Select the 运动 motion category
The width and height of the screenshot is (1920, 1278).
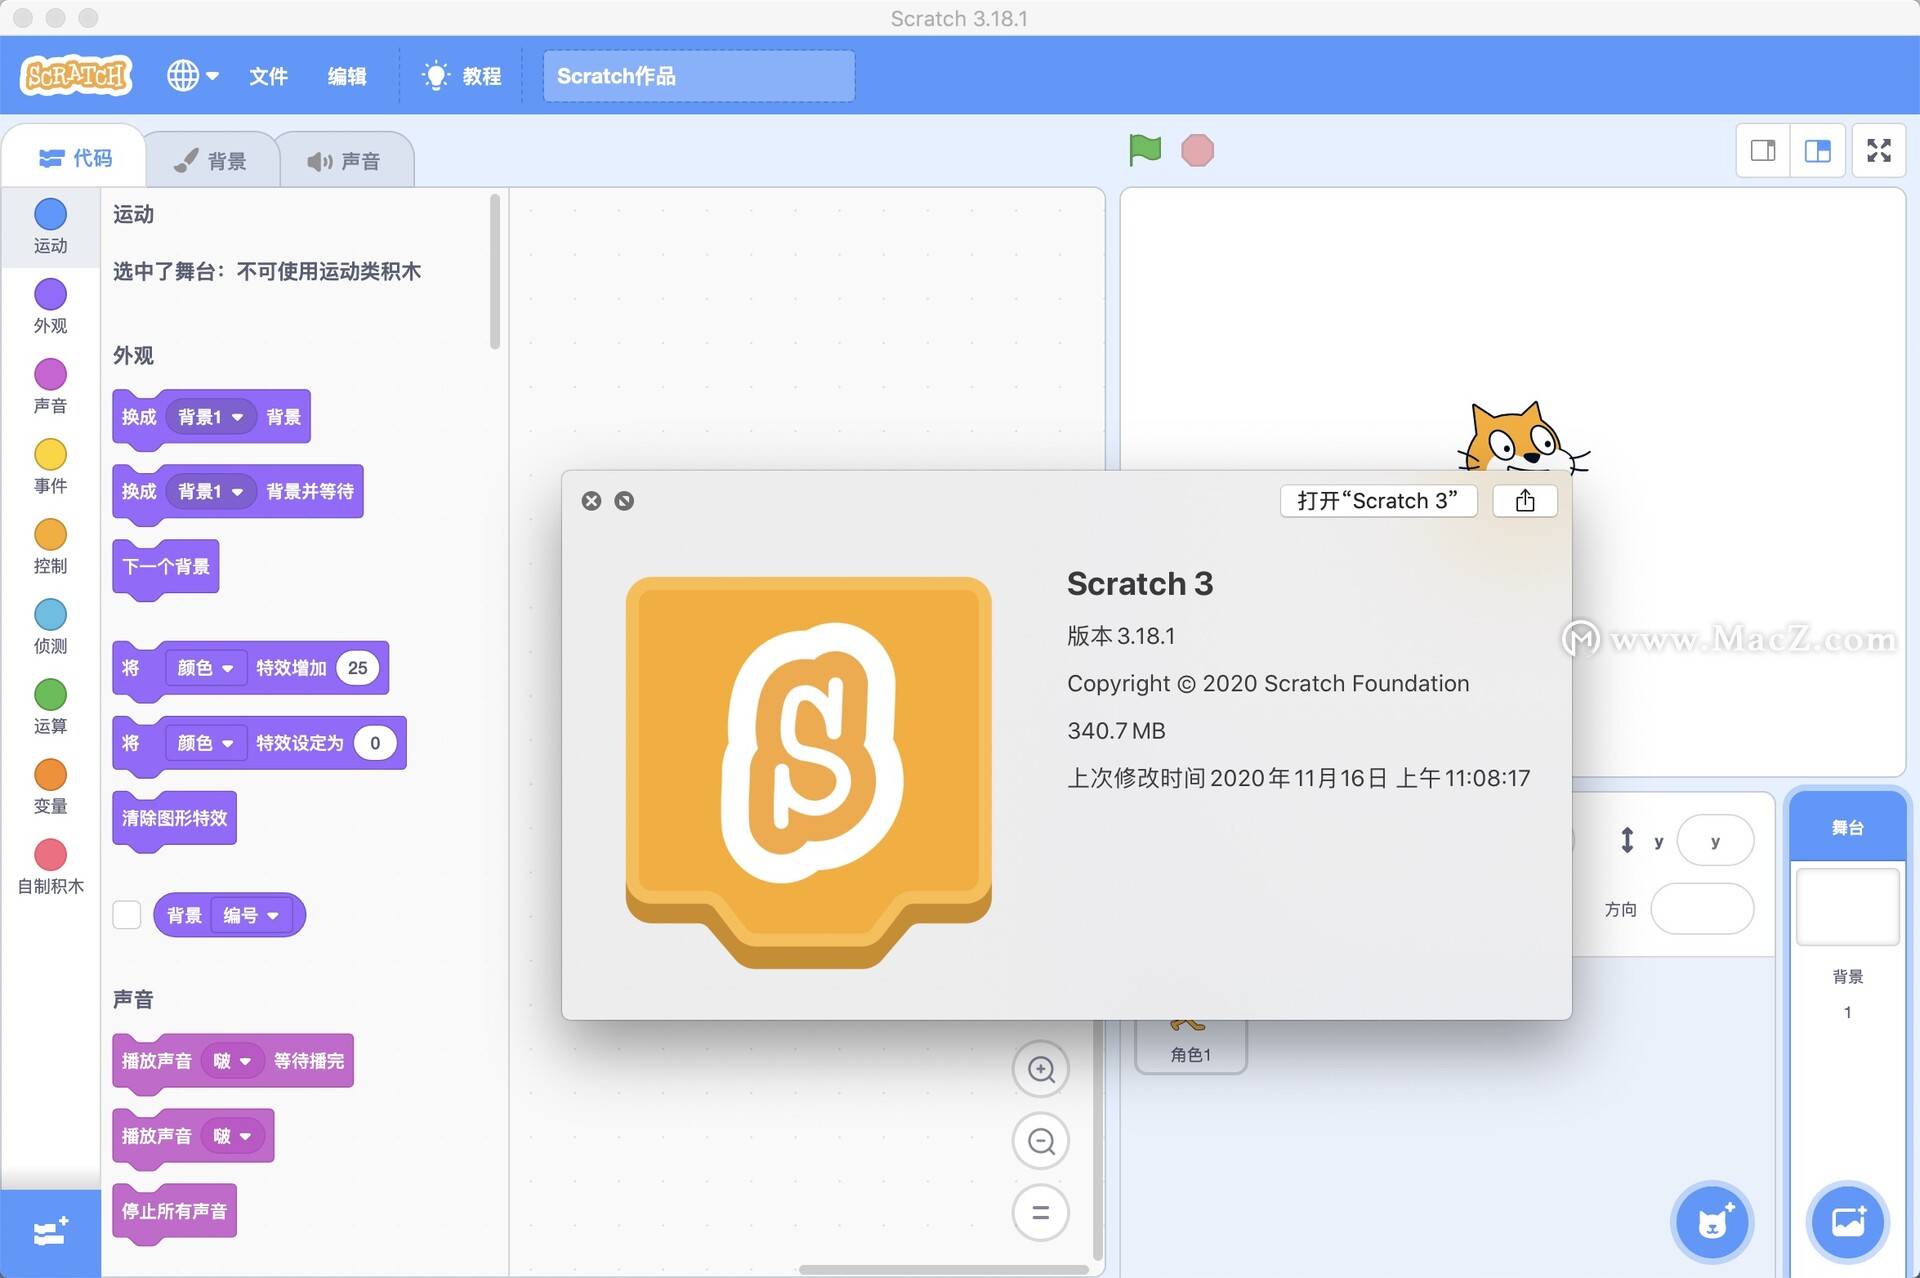tap(50, 227)
